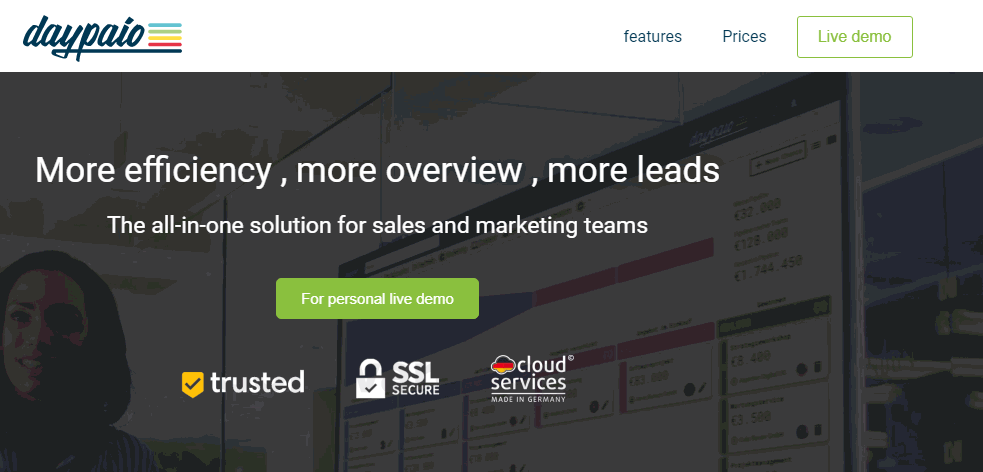Screen dimensions: 983x472
Task: Open the Prices menu item
Action: (x=744, y=37)
